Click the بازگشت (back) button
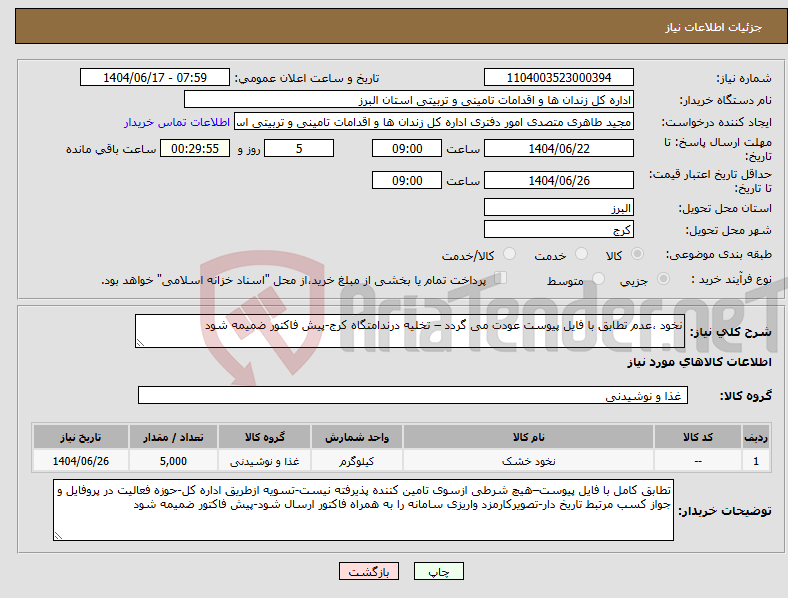This screenshot has width=788, height=598. [369, 571]
